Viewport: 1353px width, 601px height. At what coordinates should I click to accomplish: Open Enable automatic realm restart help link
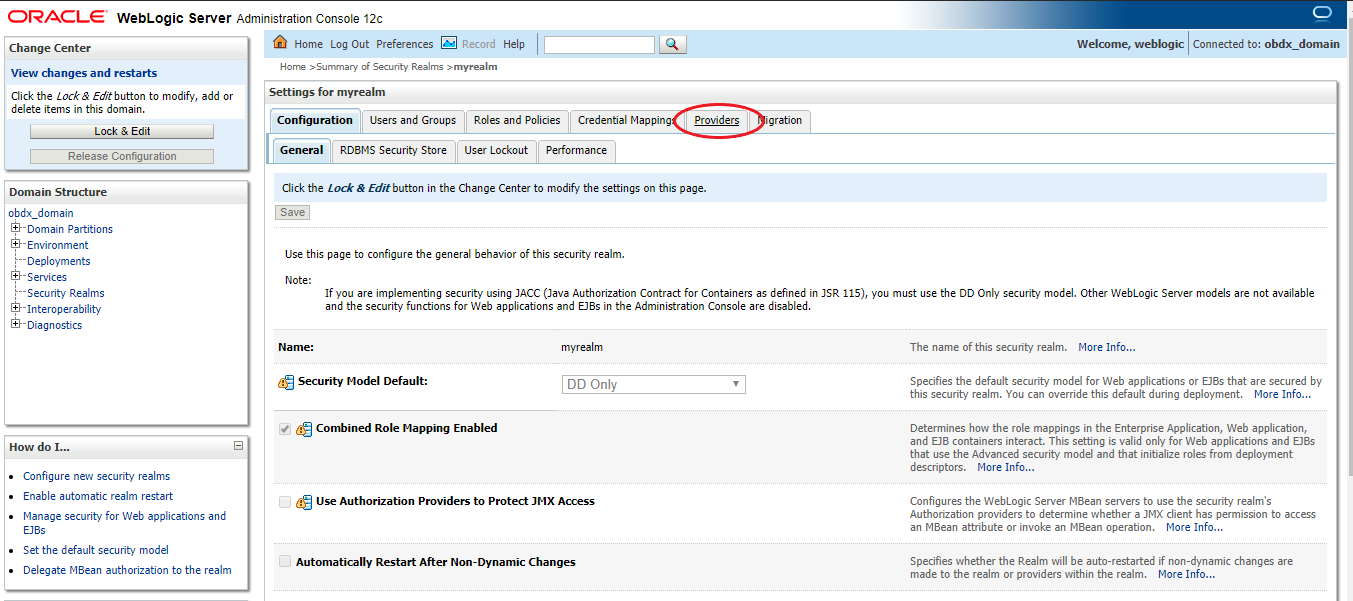[x=98, y=496]
